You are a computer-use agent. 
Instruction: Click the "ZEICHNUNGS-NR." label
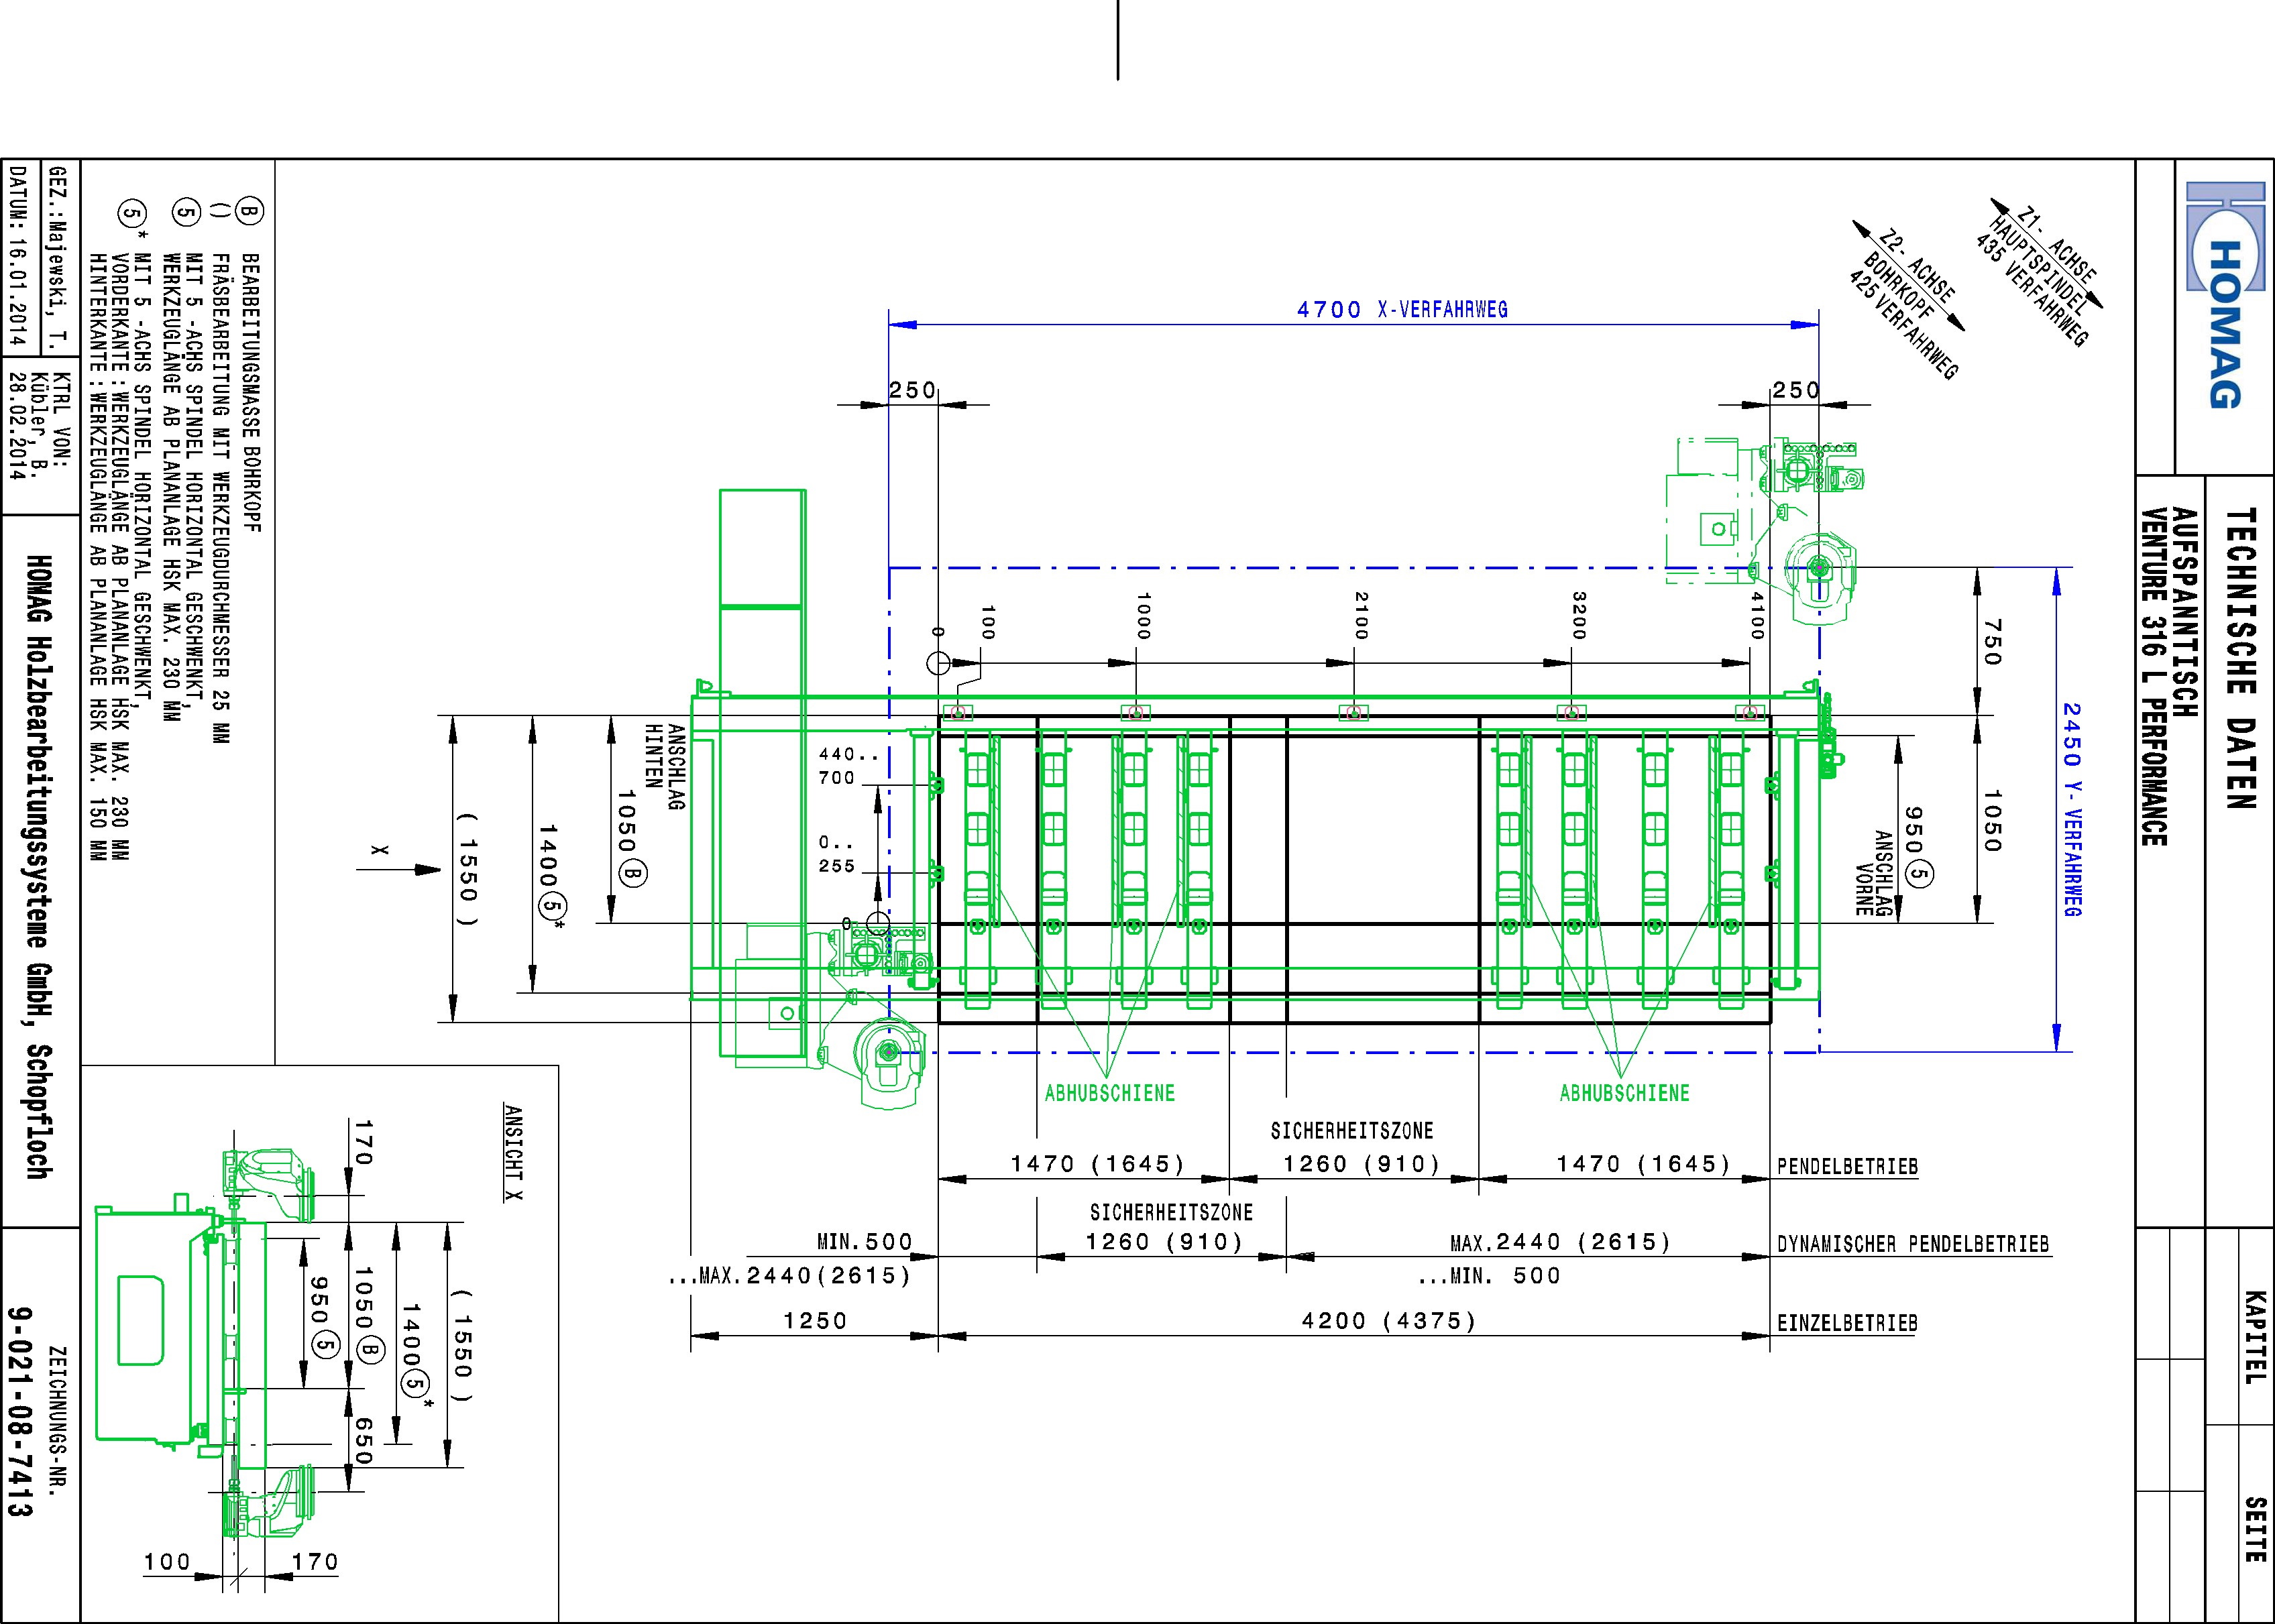[59, 1420]
